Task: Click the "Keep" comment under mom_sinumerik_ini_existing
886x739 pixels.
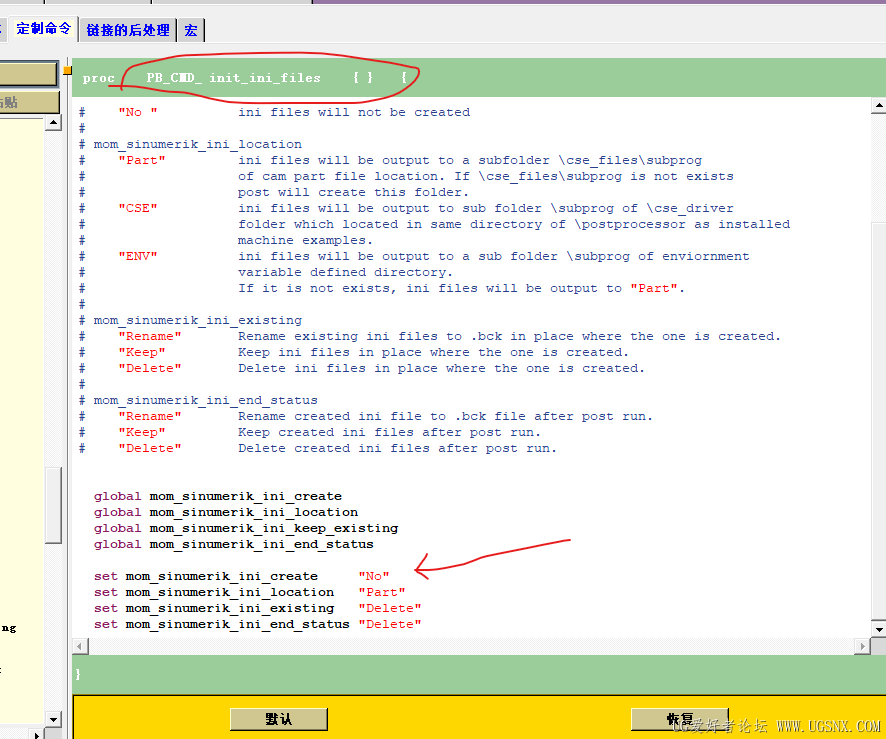Action: pos(142,352)
